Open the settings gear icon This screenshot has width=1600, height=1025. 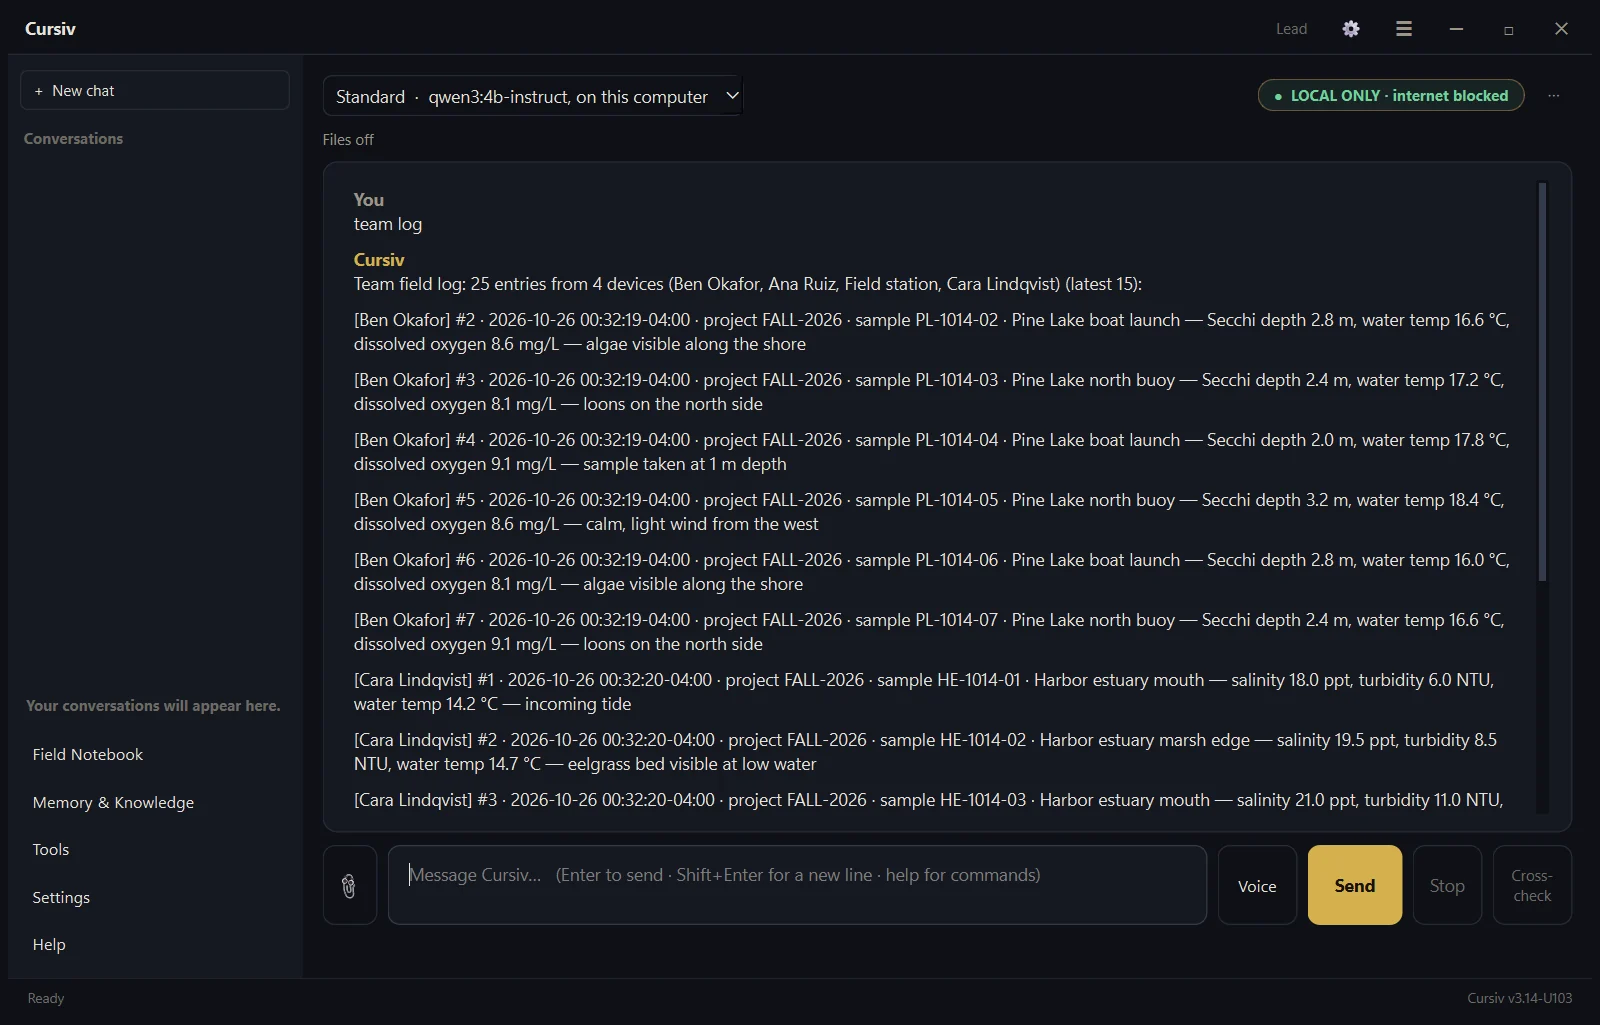click(1351, 29)
